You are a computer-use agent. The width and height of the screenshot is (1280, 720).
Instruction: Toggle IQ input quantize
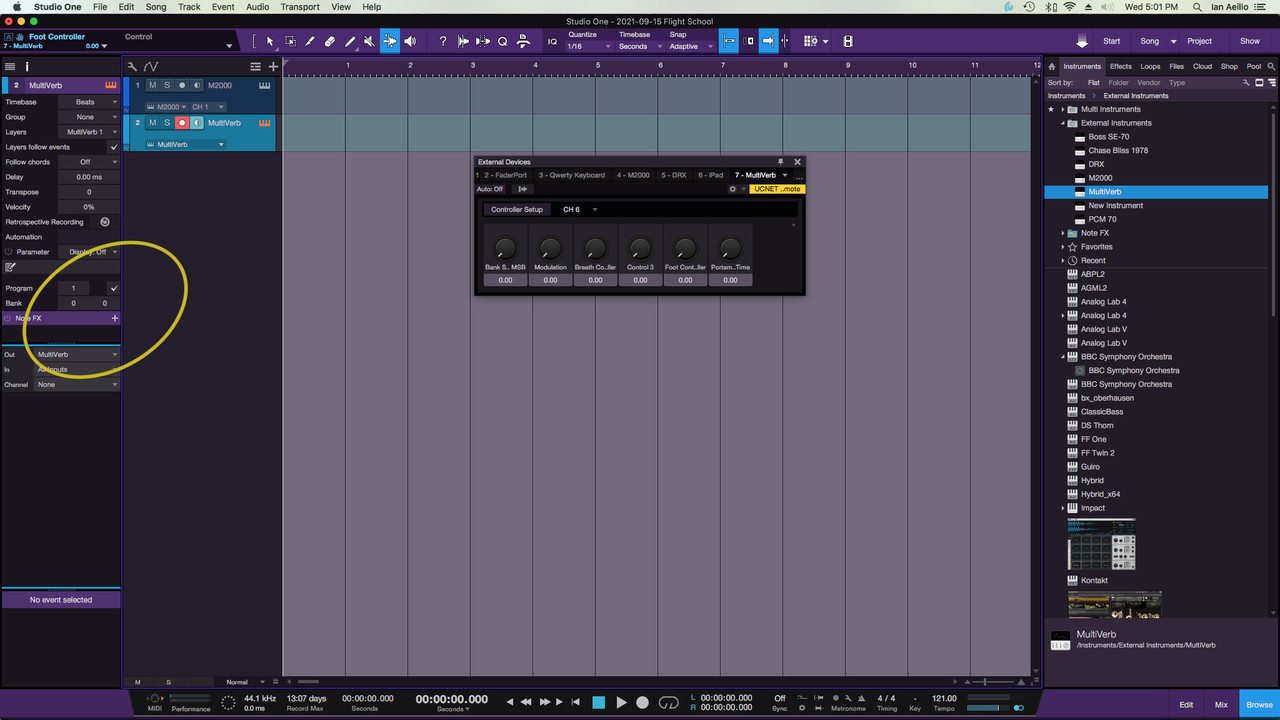point(552,41)
